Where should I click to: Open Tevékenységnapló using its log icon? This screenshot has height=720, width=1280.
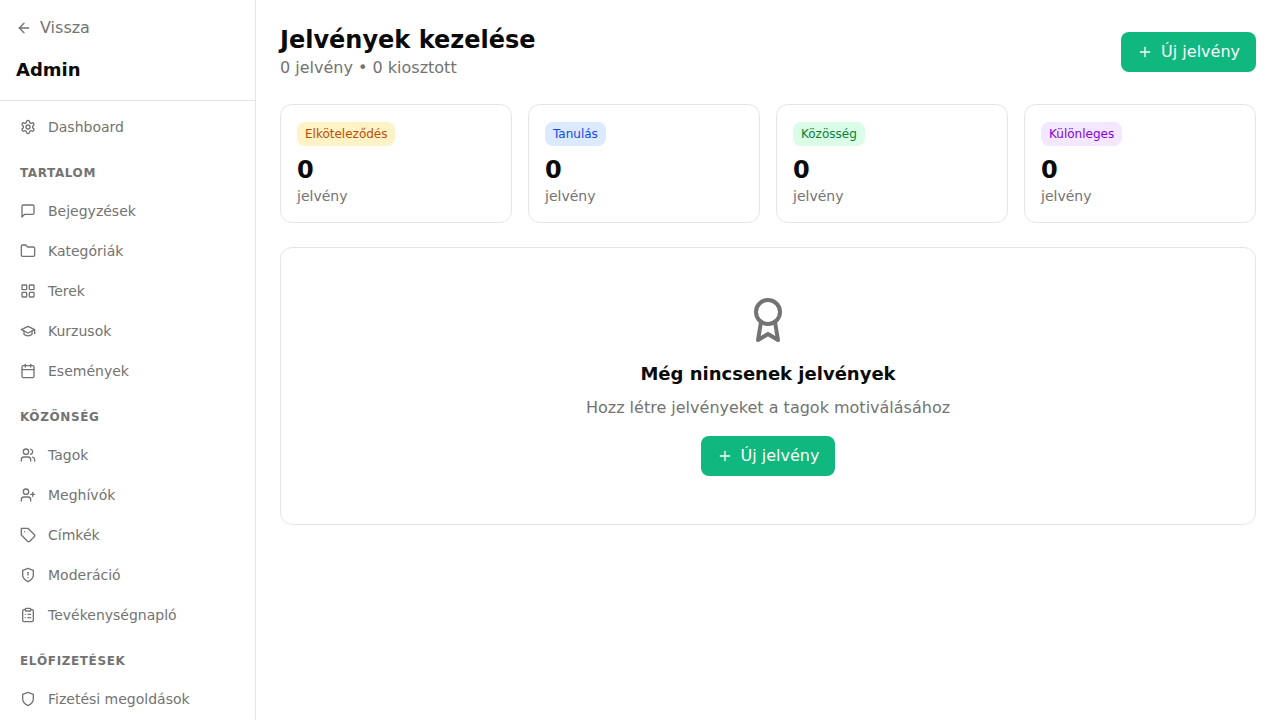click(x=26, y=614)
